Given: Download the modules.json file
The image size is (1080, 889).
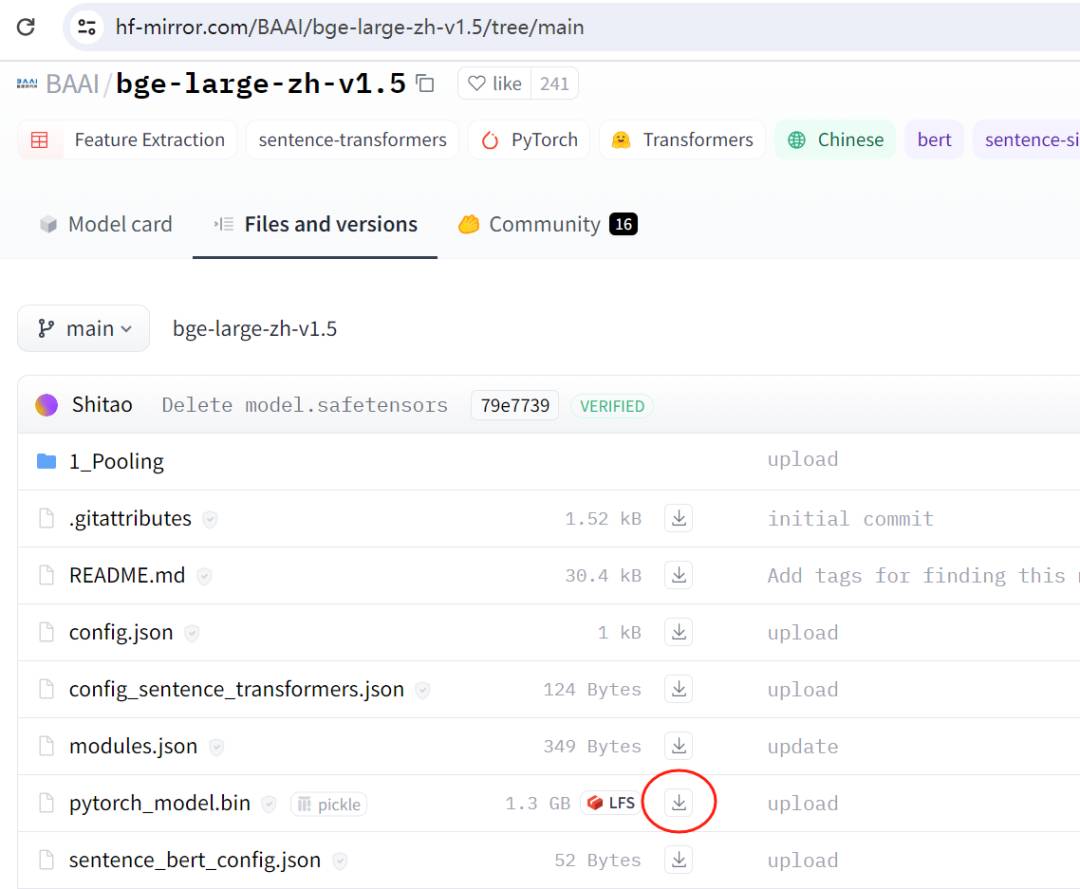Looking at the screenshot, I should pyautogui.click(x=678, y=746).
